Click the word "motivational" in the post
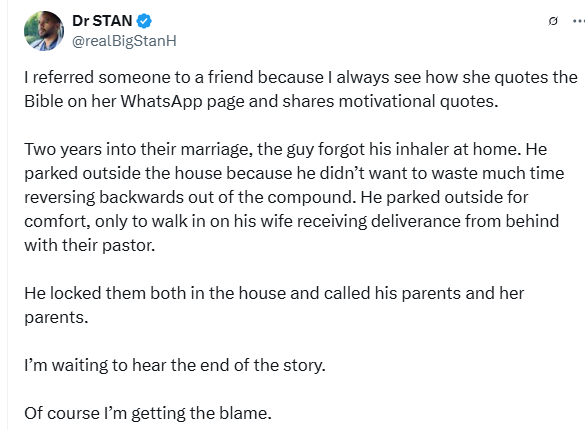585x430 pixels. tap(387, 101)
